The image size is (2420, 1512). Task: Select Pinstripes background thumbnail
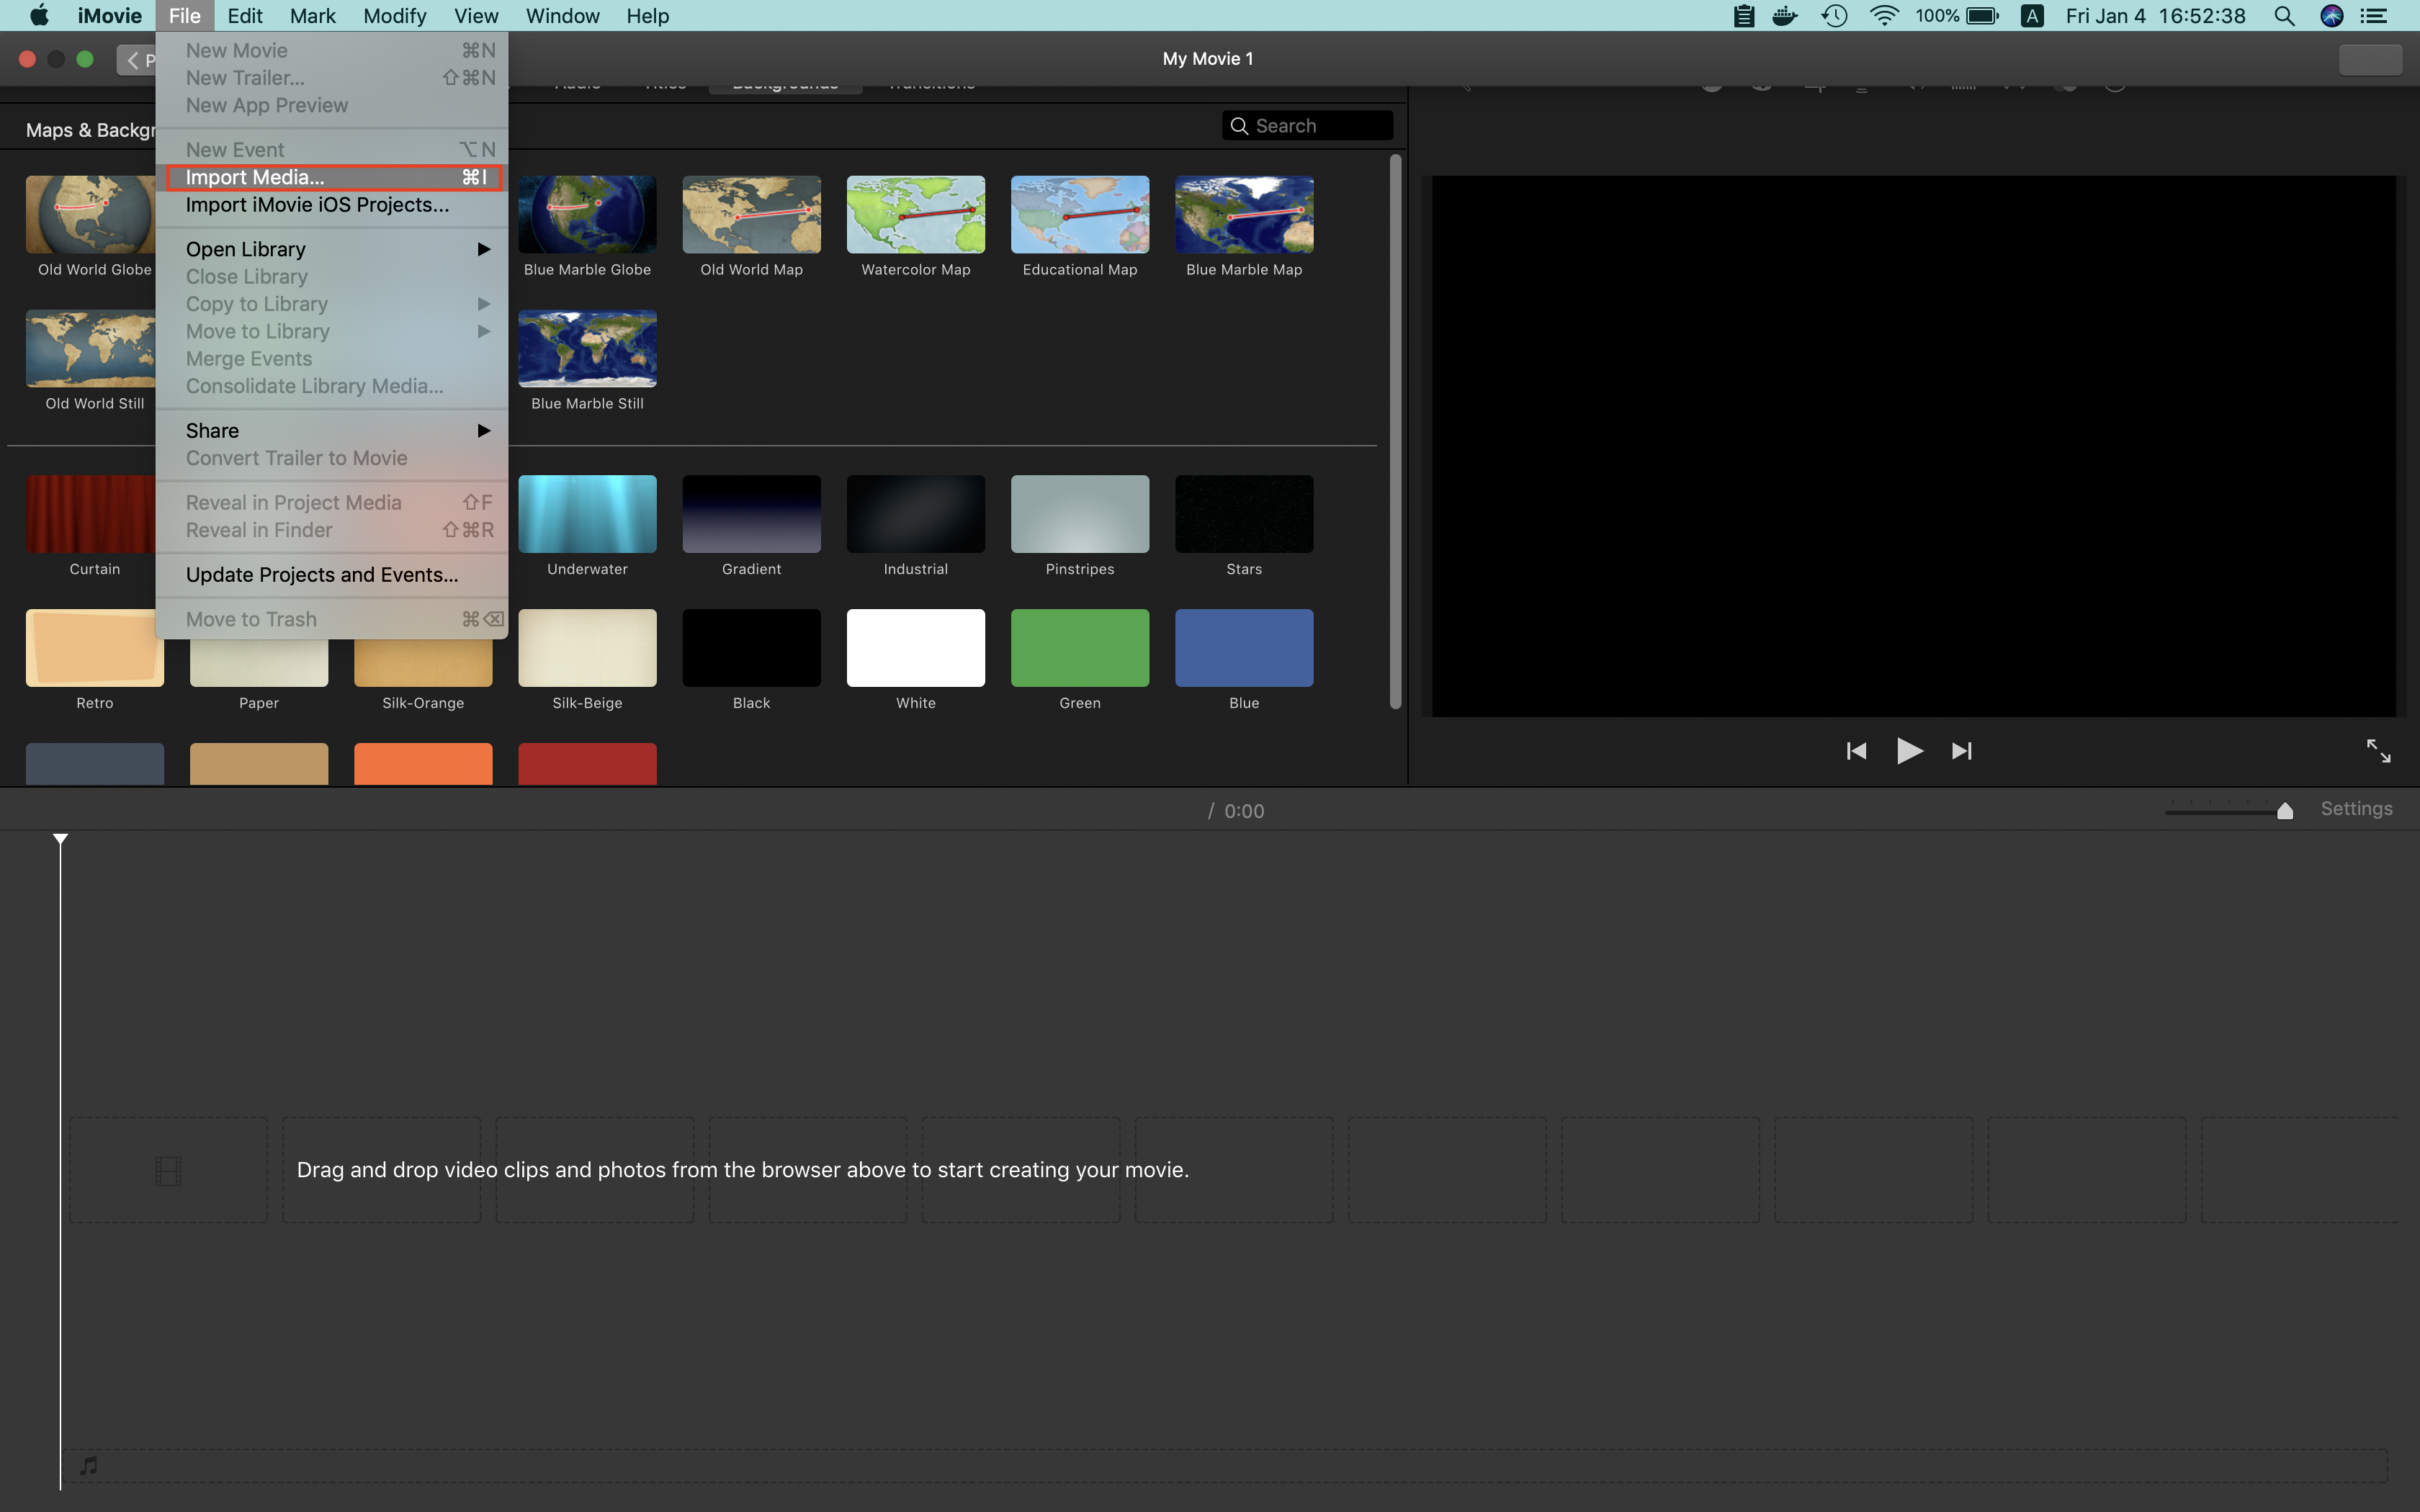click(x=1080, y=514)
